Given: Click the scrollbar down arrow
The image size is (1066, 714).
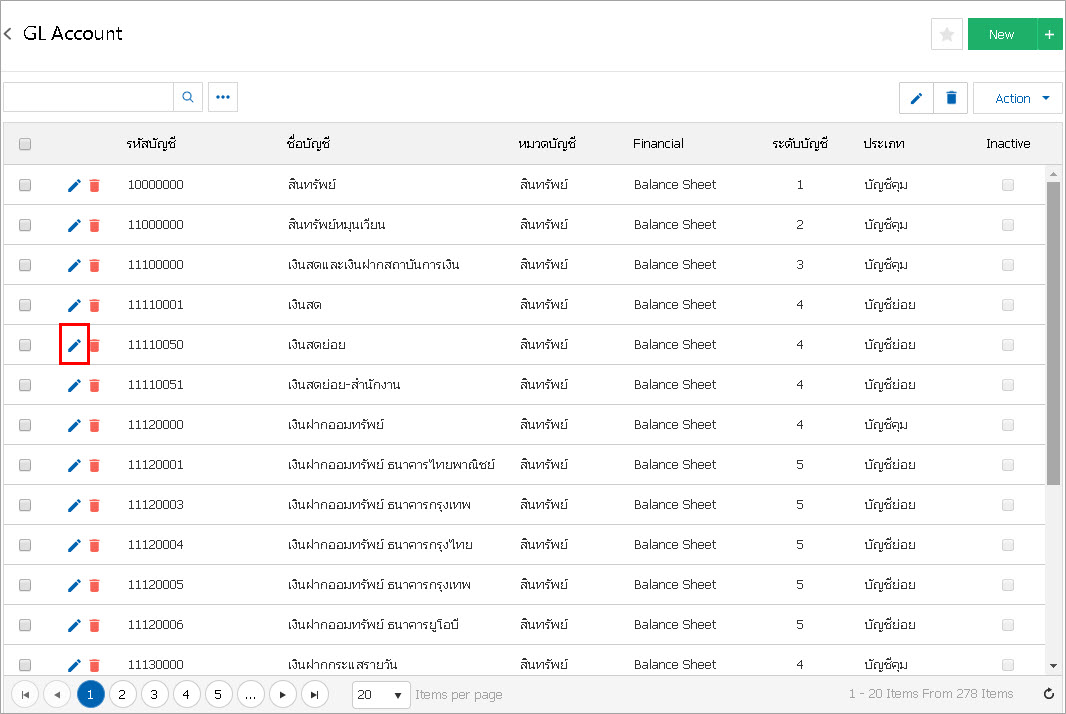Looking at the screenshot, I should [x=1053, y=666].
